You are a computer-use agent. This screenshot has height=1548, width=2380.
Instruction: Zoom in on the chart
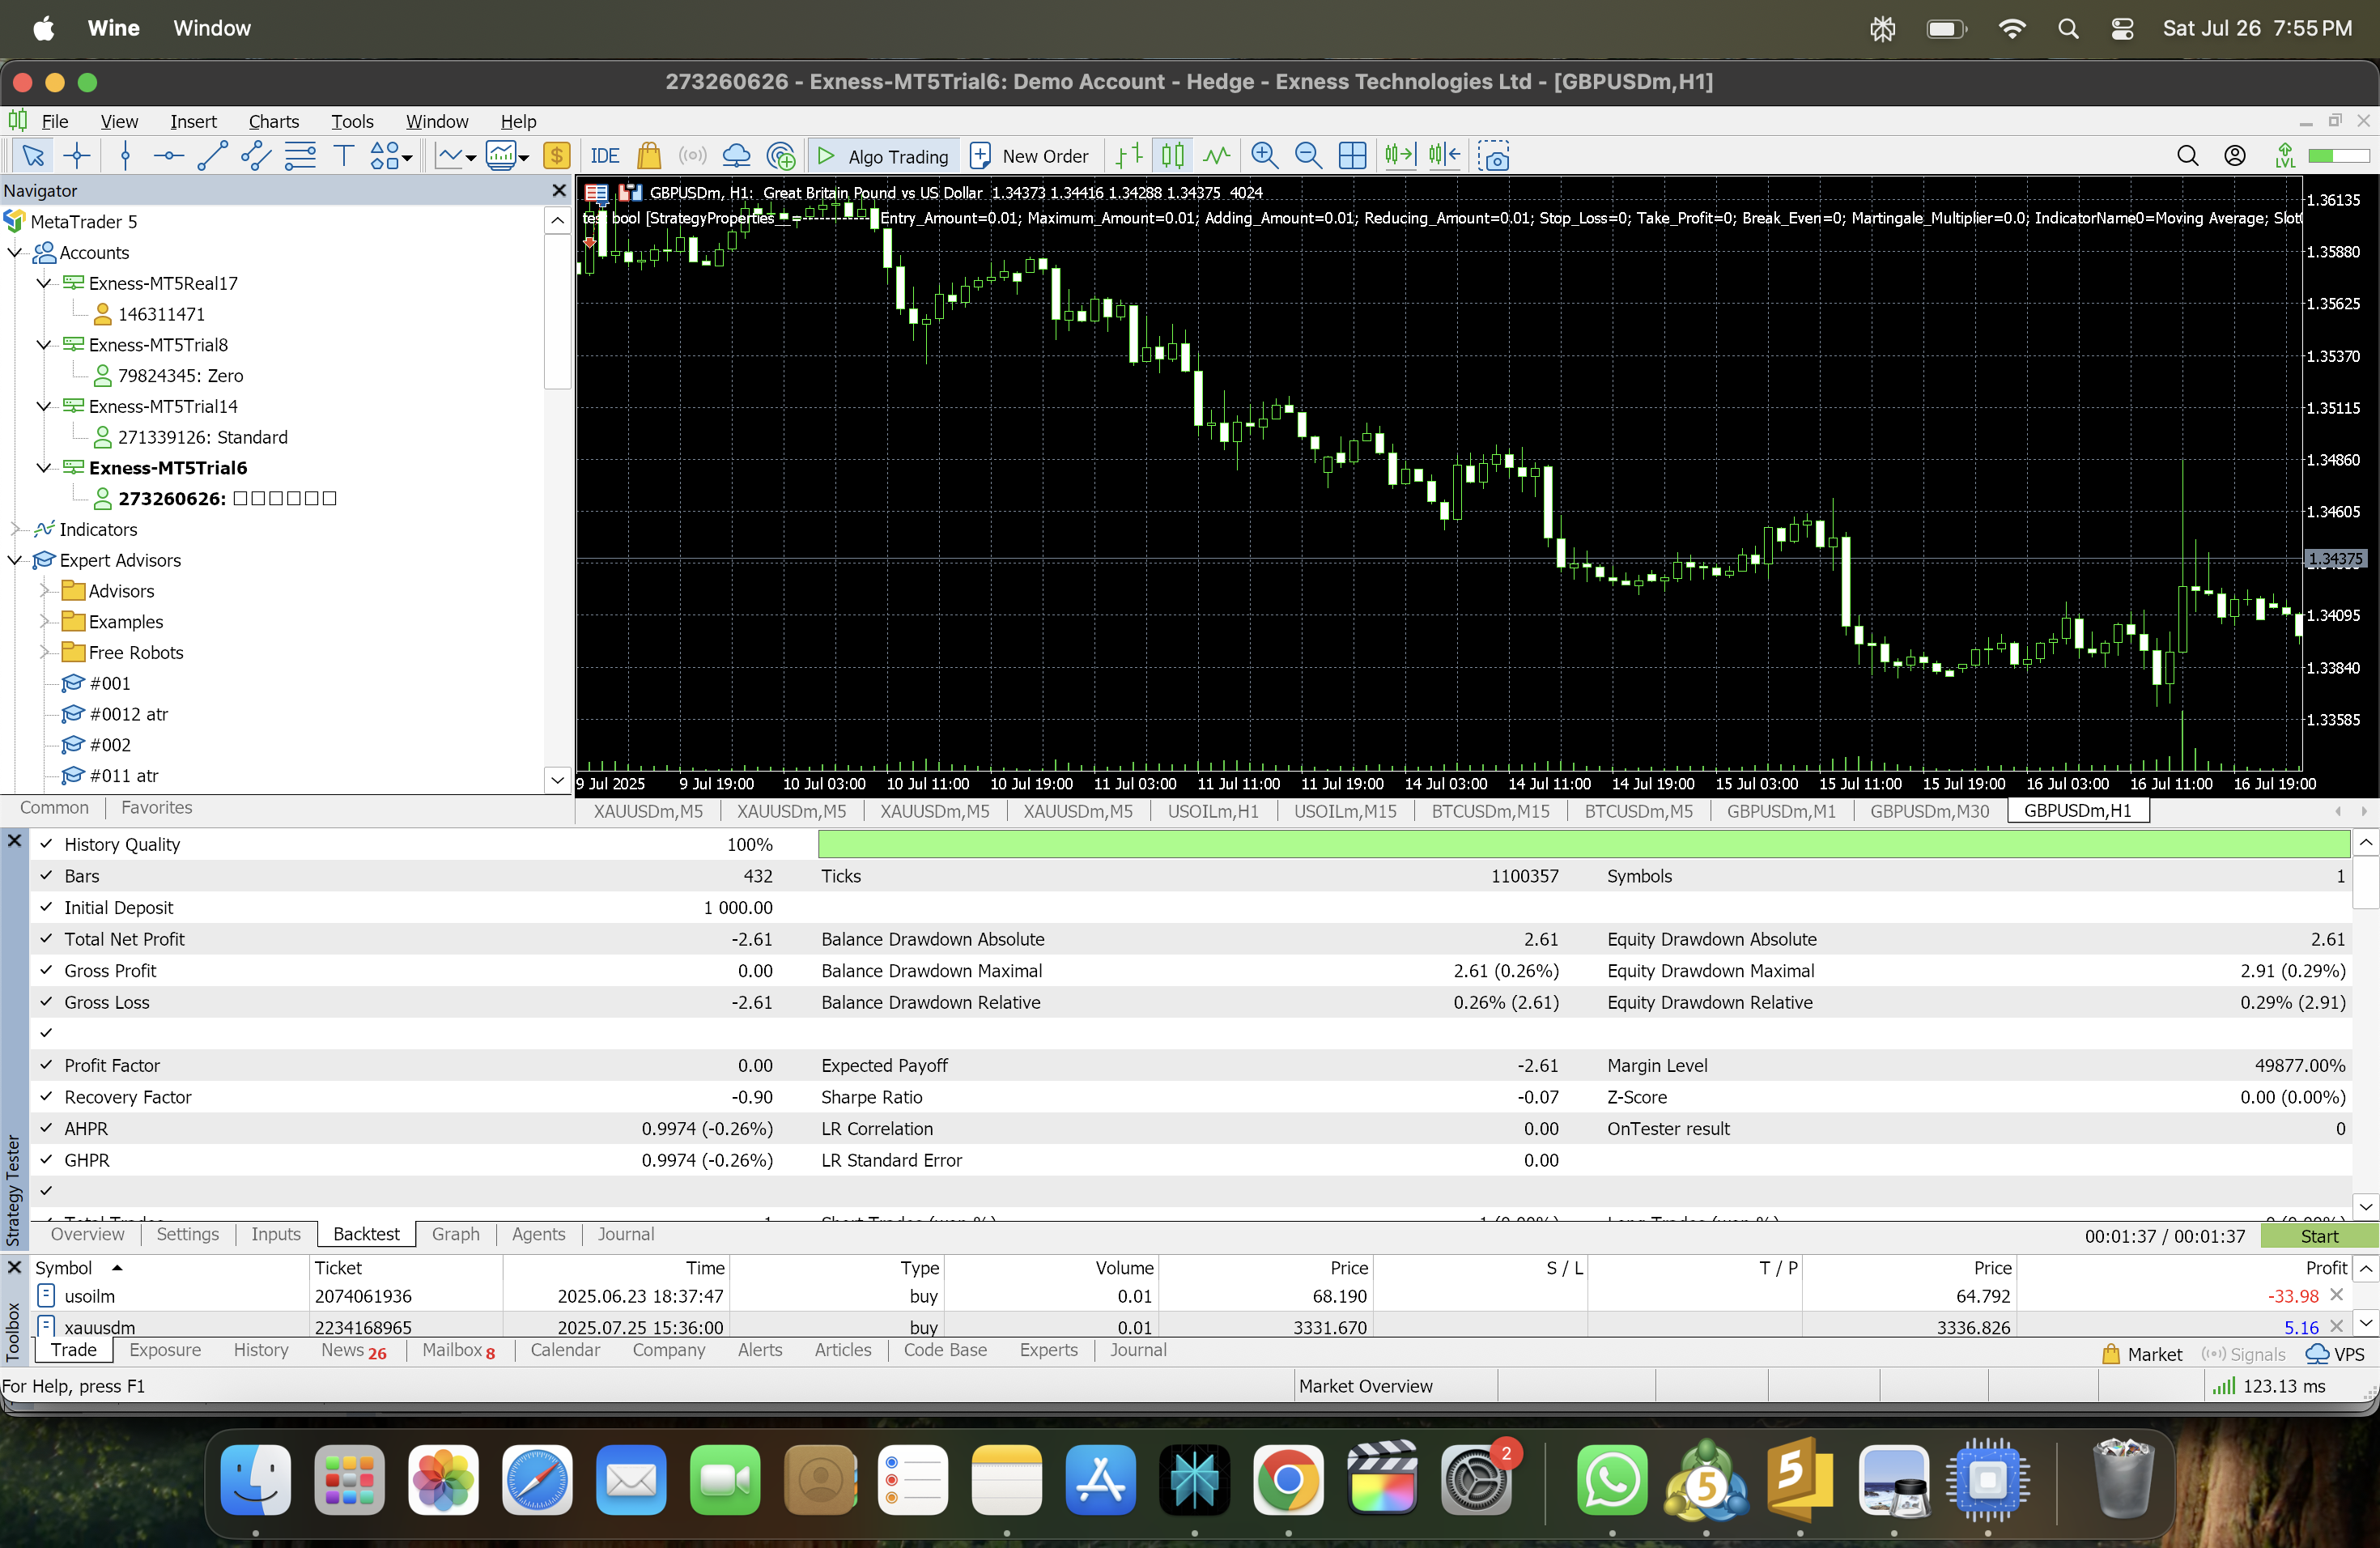point(1265,156)
